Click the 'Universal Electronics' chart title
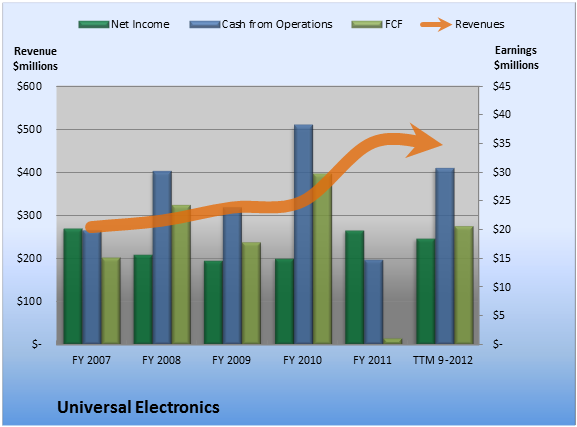Viewport: 577px width, 427px height. [x=138, y=407]
